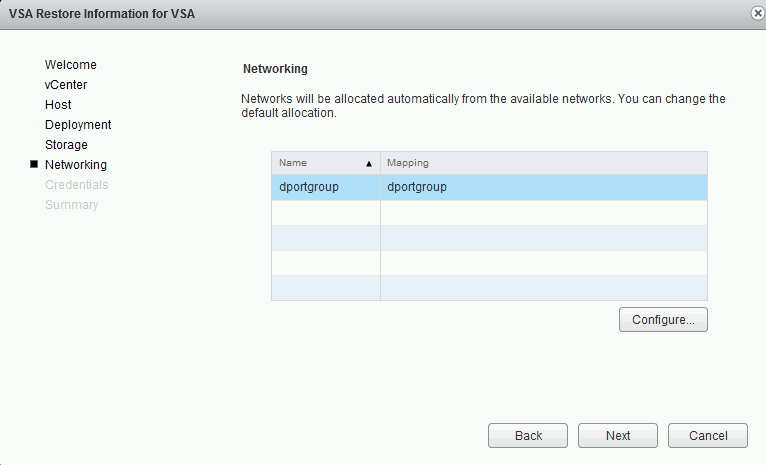Proceed with the Next button
The image size is (766, 465).
617,435
